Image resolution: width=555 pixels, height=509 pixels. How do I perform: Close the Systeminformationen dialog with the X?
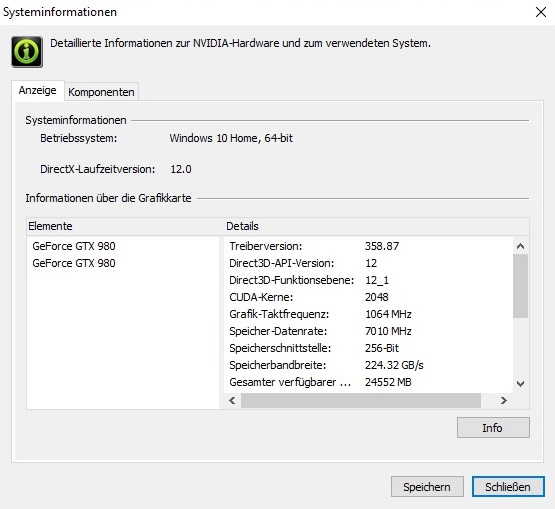[x=540, y=12]
